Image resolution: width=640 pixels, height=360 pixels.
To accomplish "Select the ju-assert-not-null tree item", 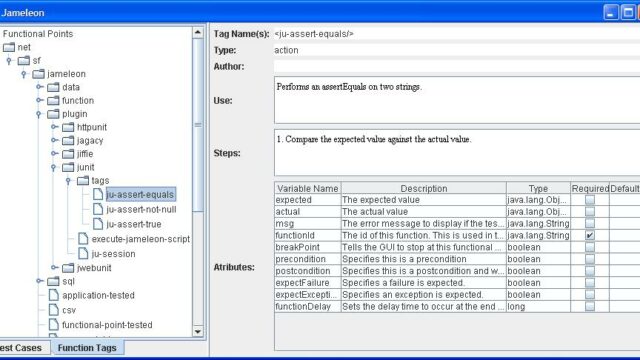I will 141,209.
